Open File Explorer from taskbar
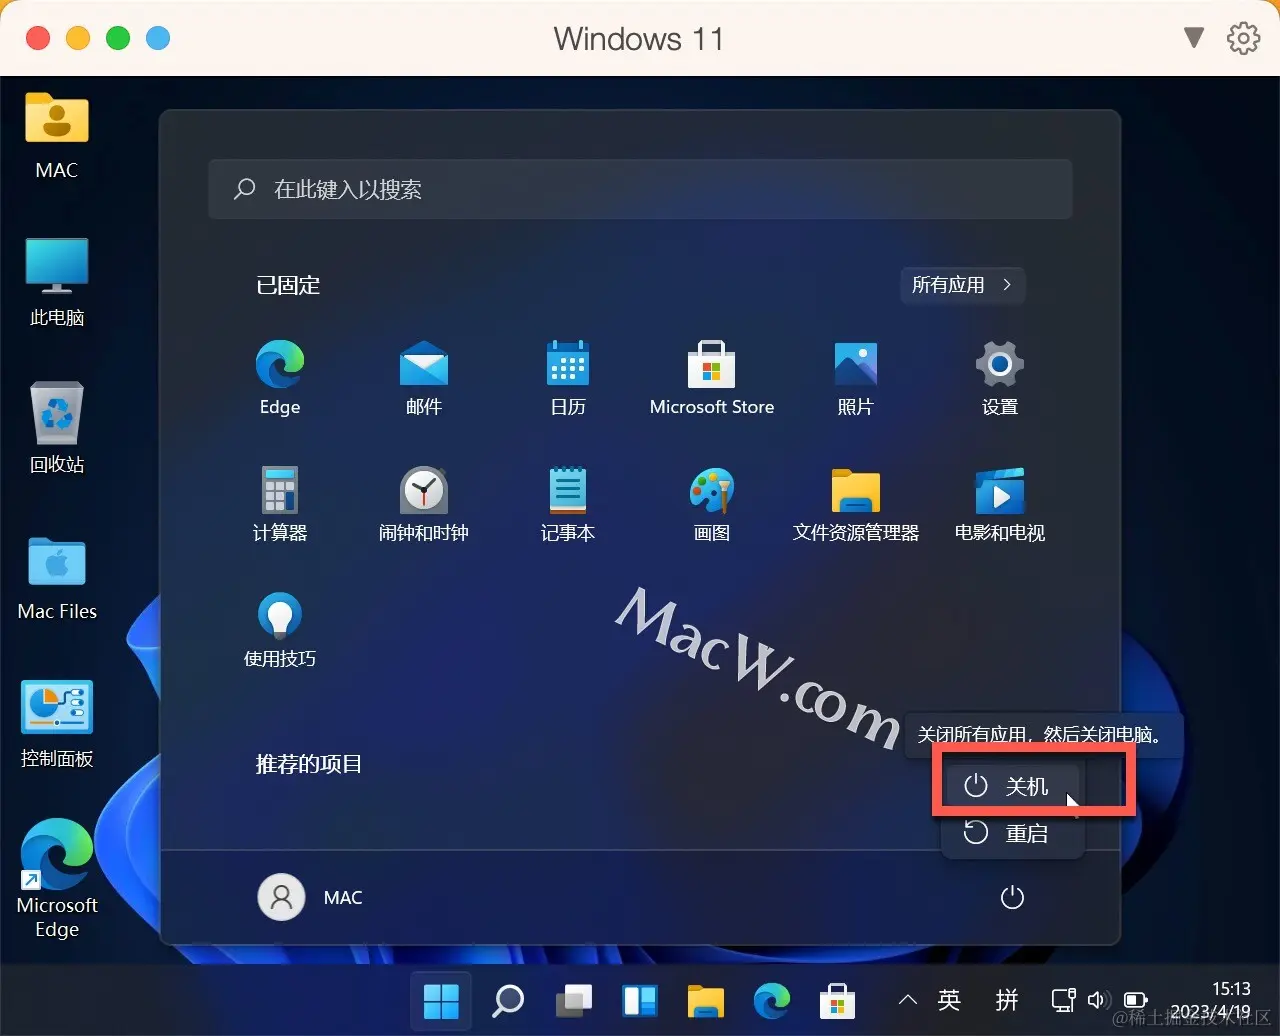Viewport: 1280px width, 1036px height. pos(706,999)
